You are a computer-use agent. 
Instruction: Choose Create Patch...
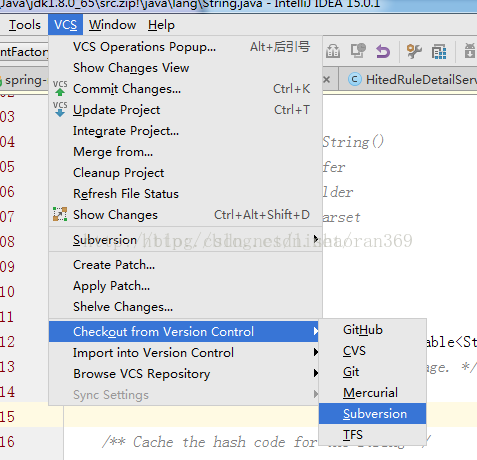click(x=185, y=265)
